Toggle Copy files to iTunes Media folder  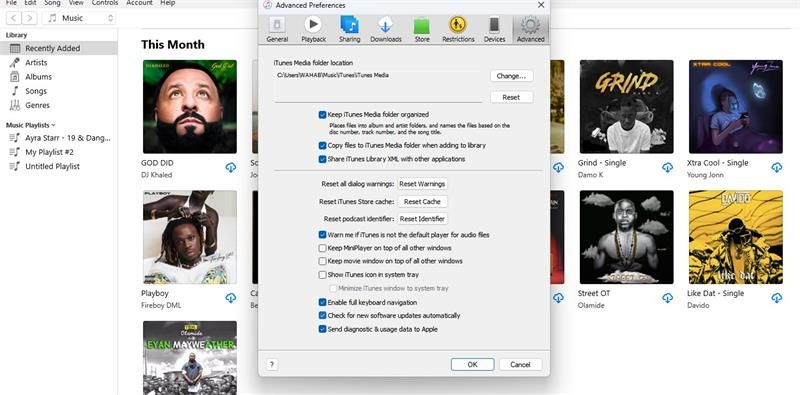[322, 145]
